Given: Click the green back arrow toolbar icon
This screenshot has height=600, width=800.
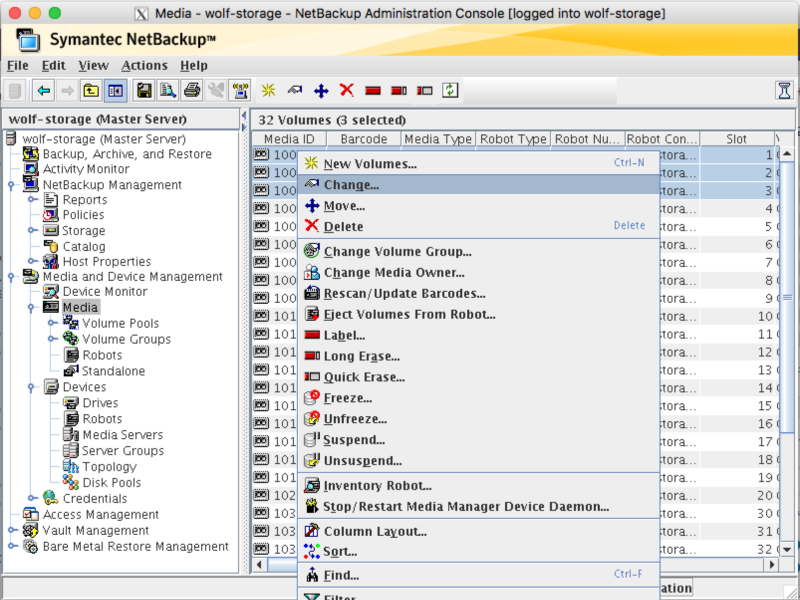Looking at the screenshot, I should pos(43,90).
